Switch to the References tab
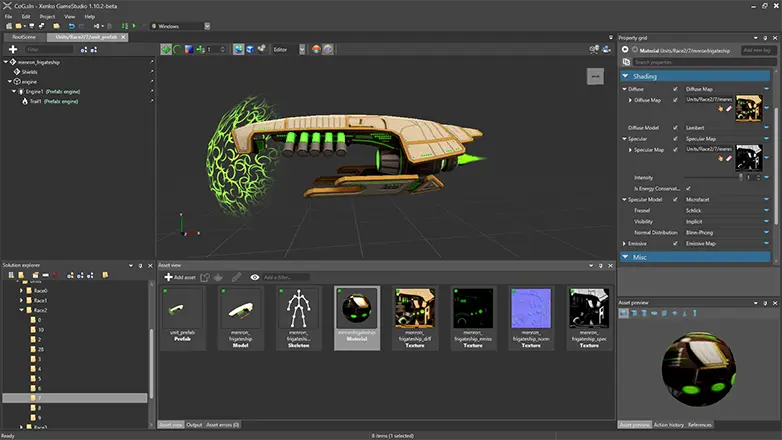The image size is (782, 440). click(700, 425)
